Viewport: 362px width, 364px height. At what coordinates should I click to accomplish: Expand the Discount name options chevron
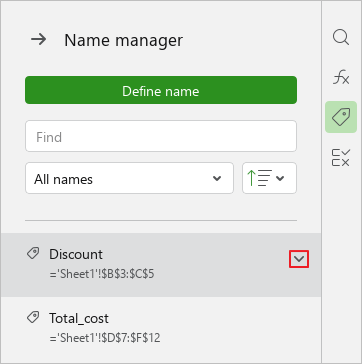tap(299, 259)
